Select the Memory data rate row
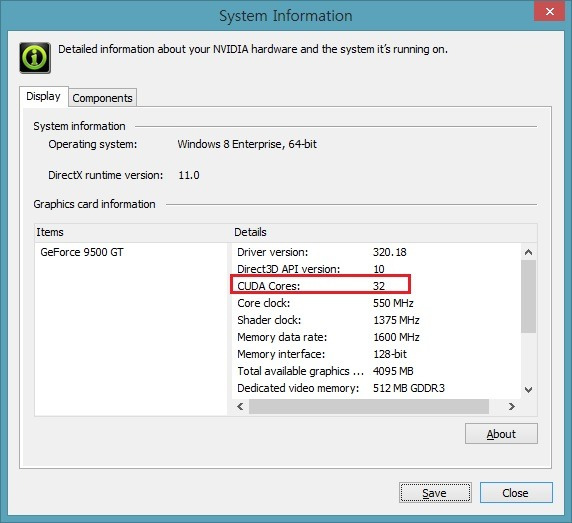Viewport: 572px width, 523px height. coord(376,337)
